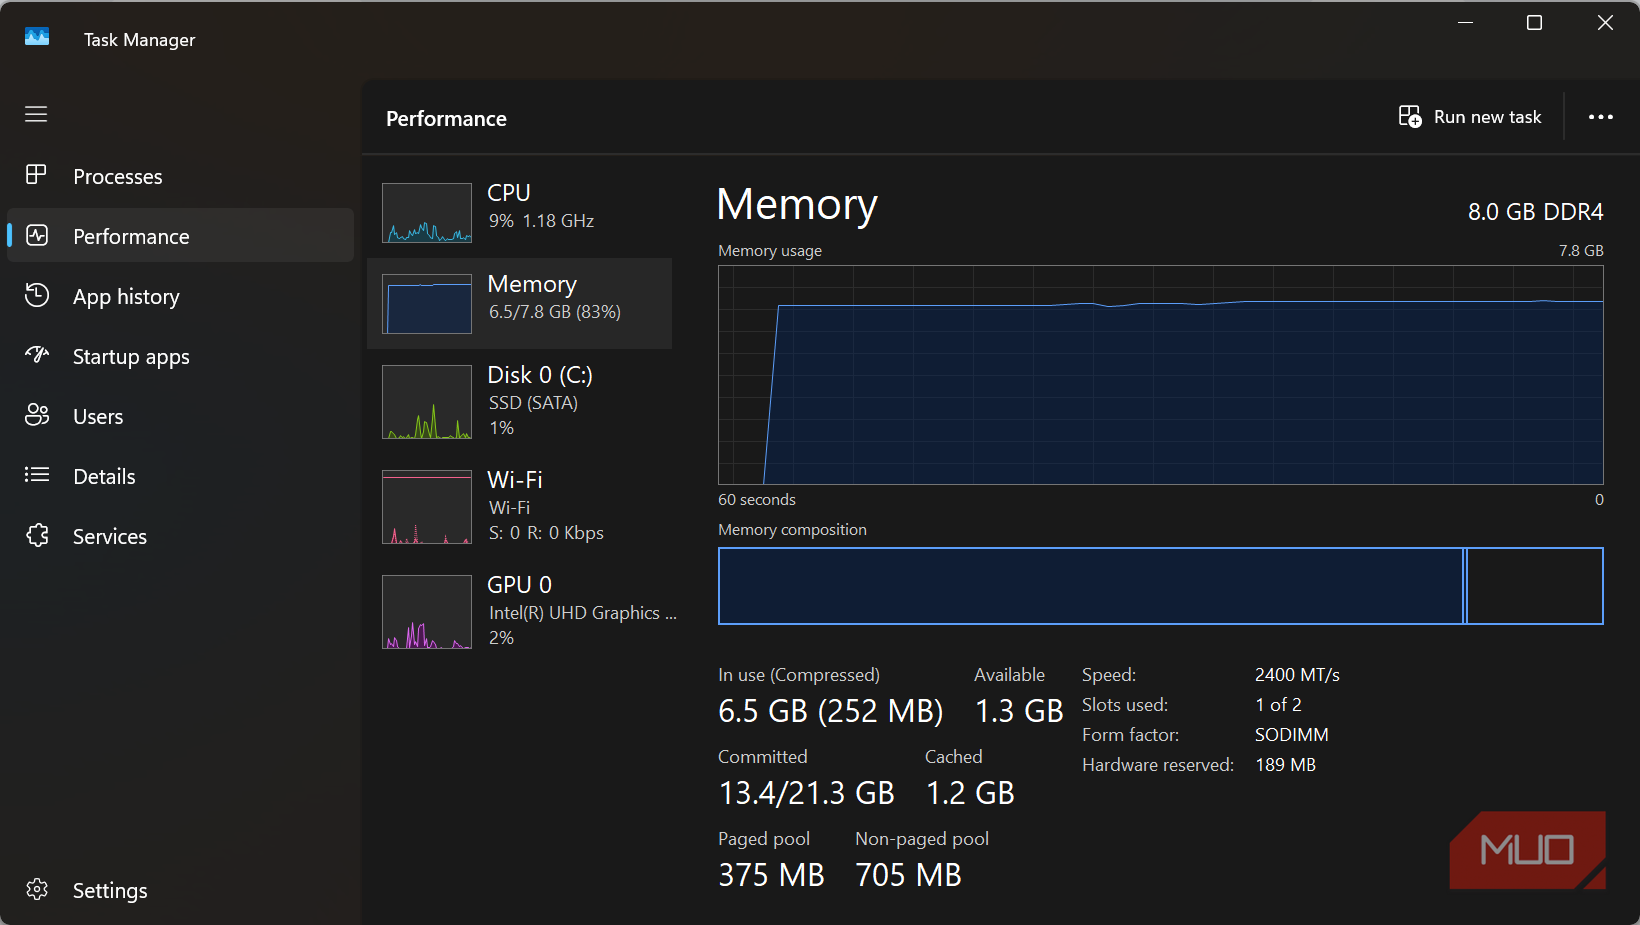Click the Committed value 13.4/21.3 GB
Screen dimensions: 1640x925
(806, 793)
